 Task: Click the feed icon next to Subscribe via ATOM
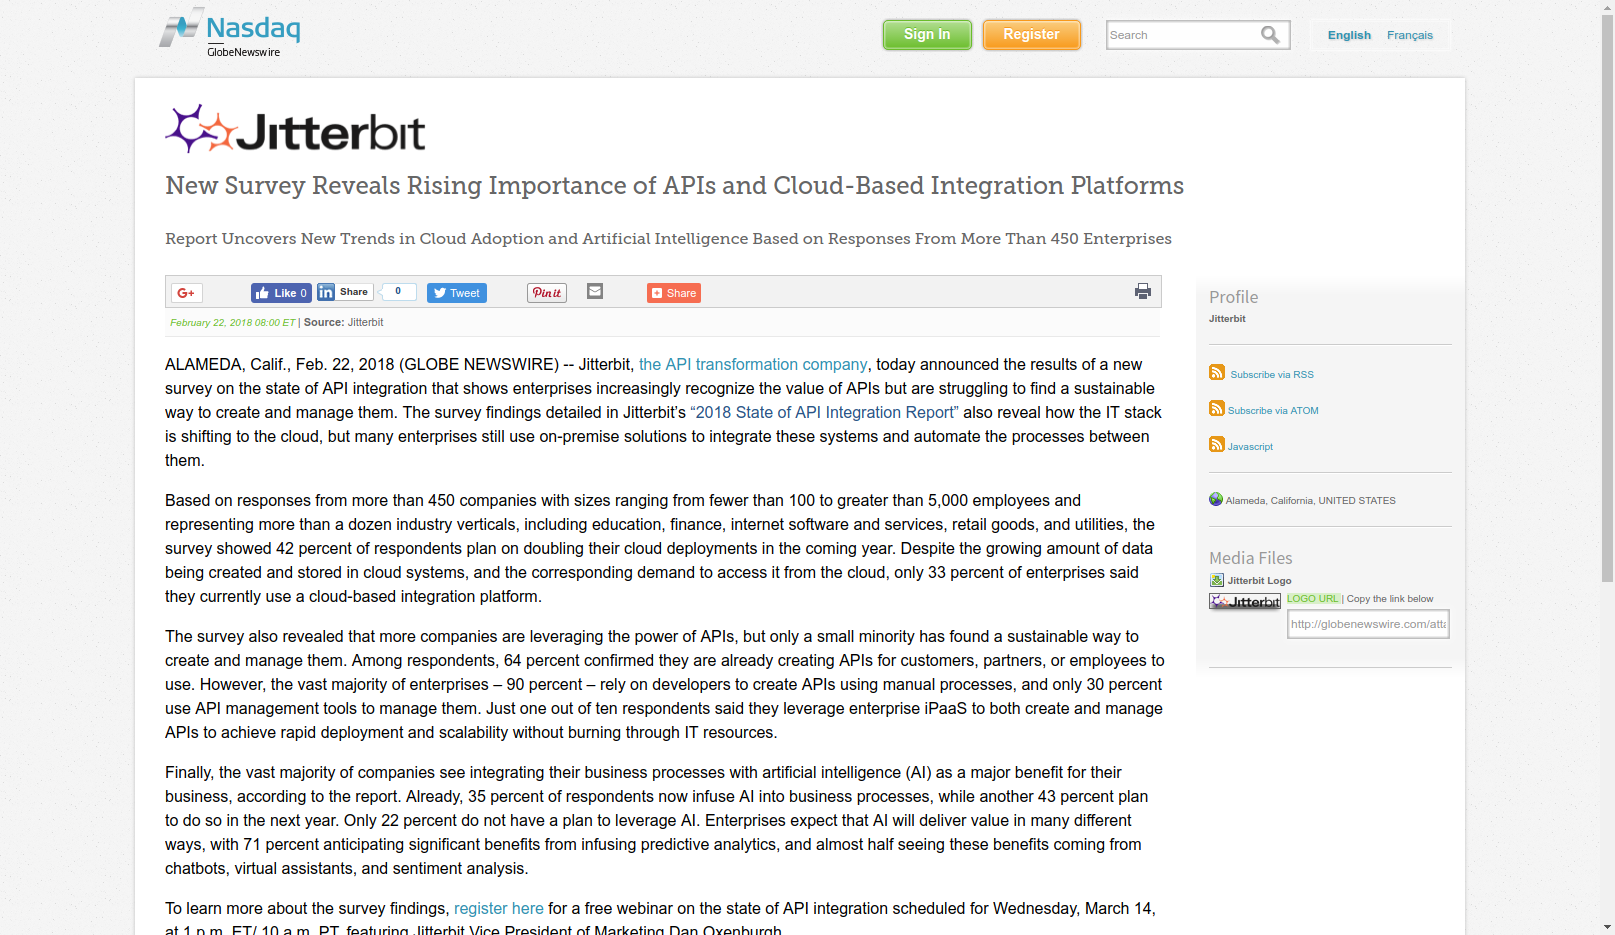[x=1217, y=408]
